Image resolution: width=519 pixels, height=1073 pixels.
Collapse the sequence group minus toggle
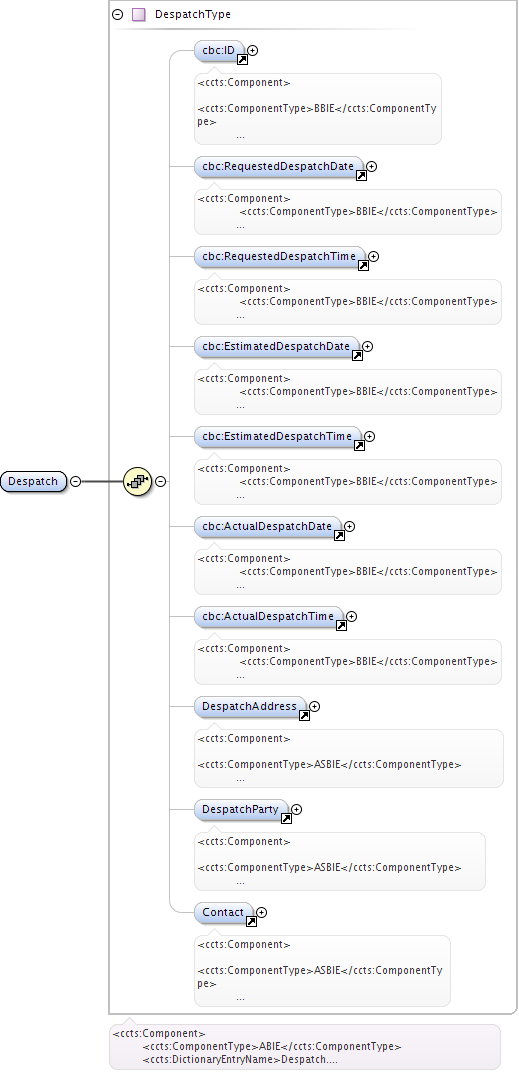pos(160,481)
